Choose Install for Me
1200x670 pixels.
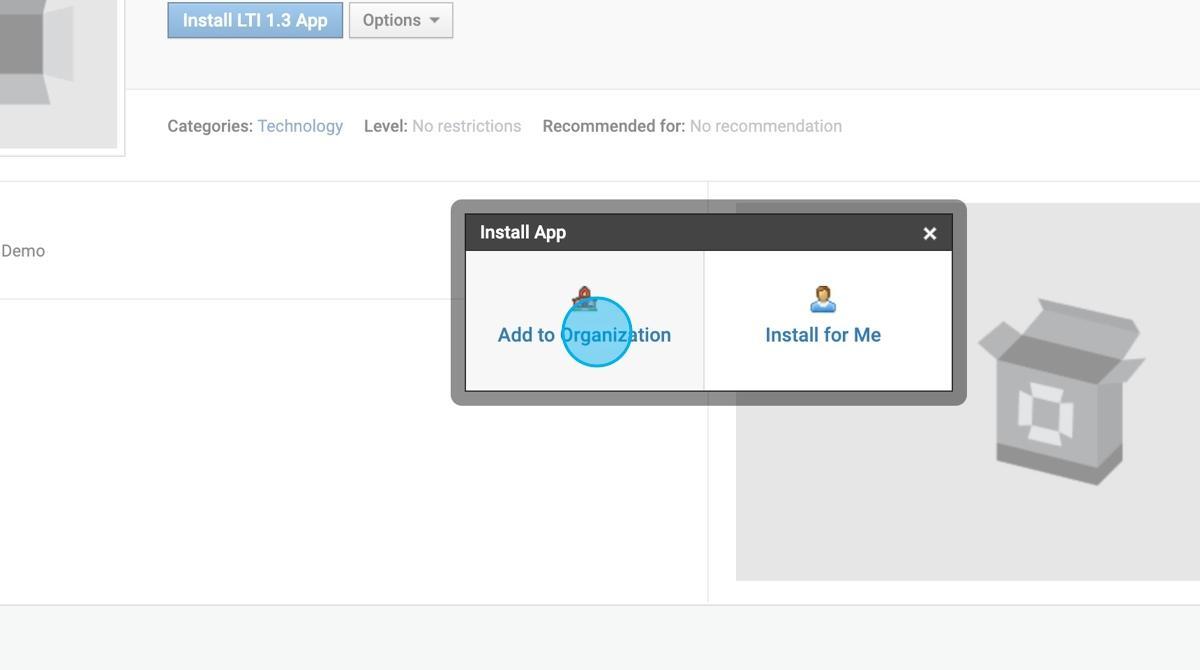click(x=822, y=334)
